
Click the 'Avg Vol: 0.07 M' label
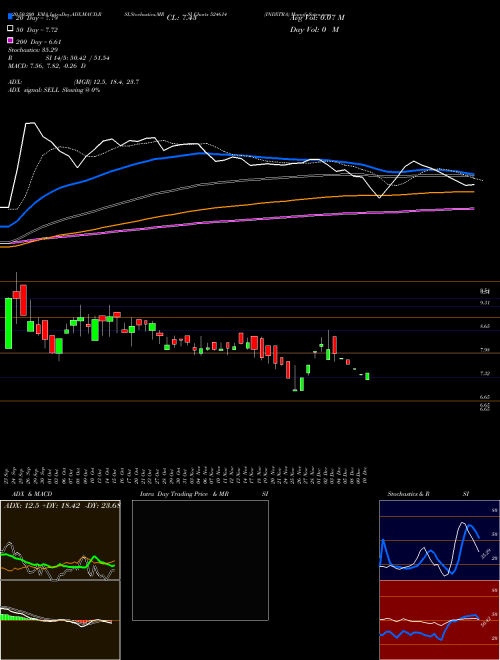[x=317, y=18]
